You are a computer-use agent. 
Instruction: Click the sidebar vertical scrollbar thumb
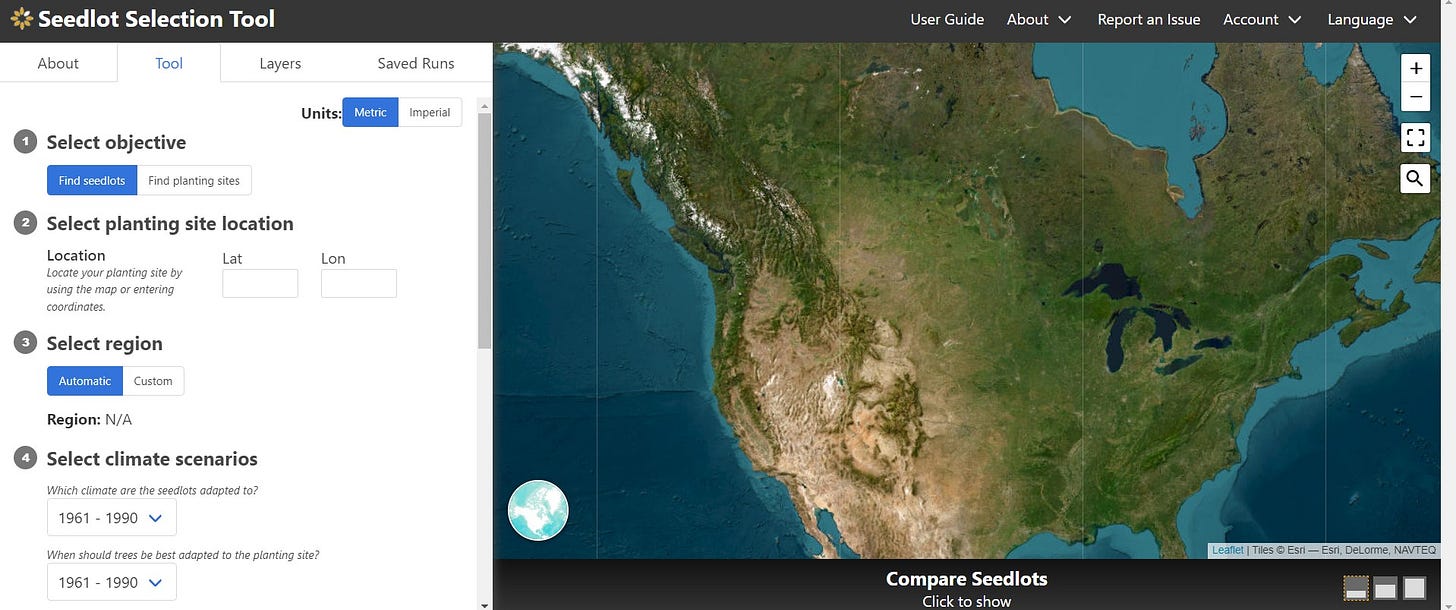click(x=485, y=230)
